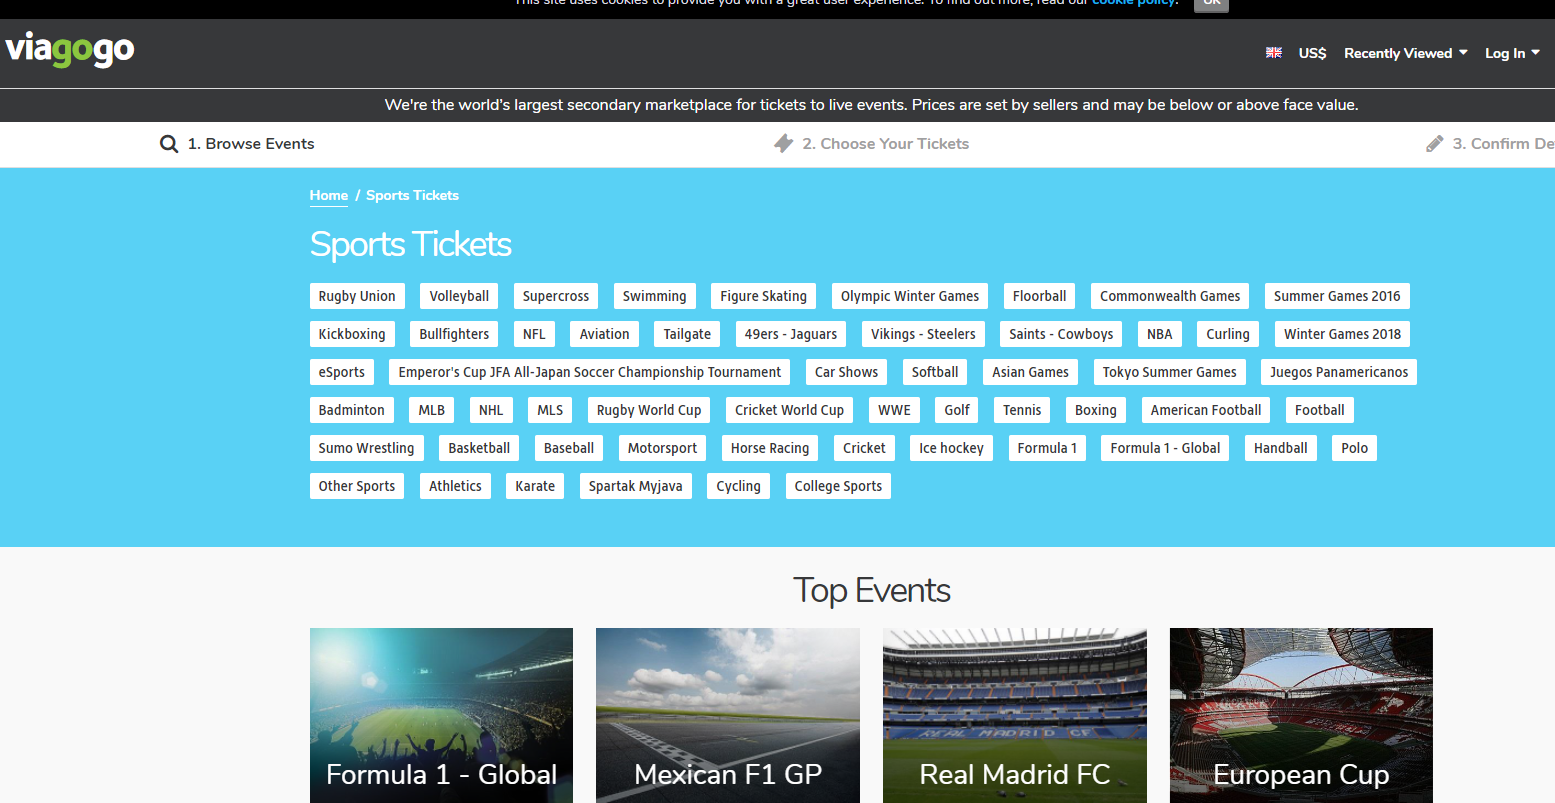The image size is (1555, 803).
Task: Expand the Log In menu
Action: [1512, 53]
